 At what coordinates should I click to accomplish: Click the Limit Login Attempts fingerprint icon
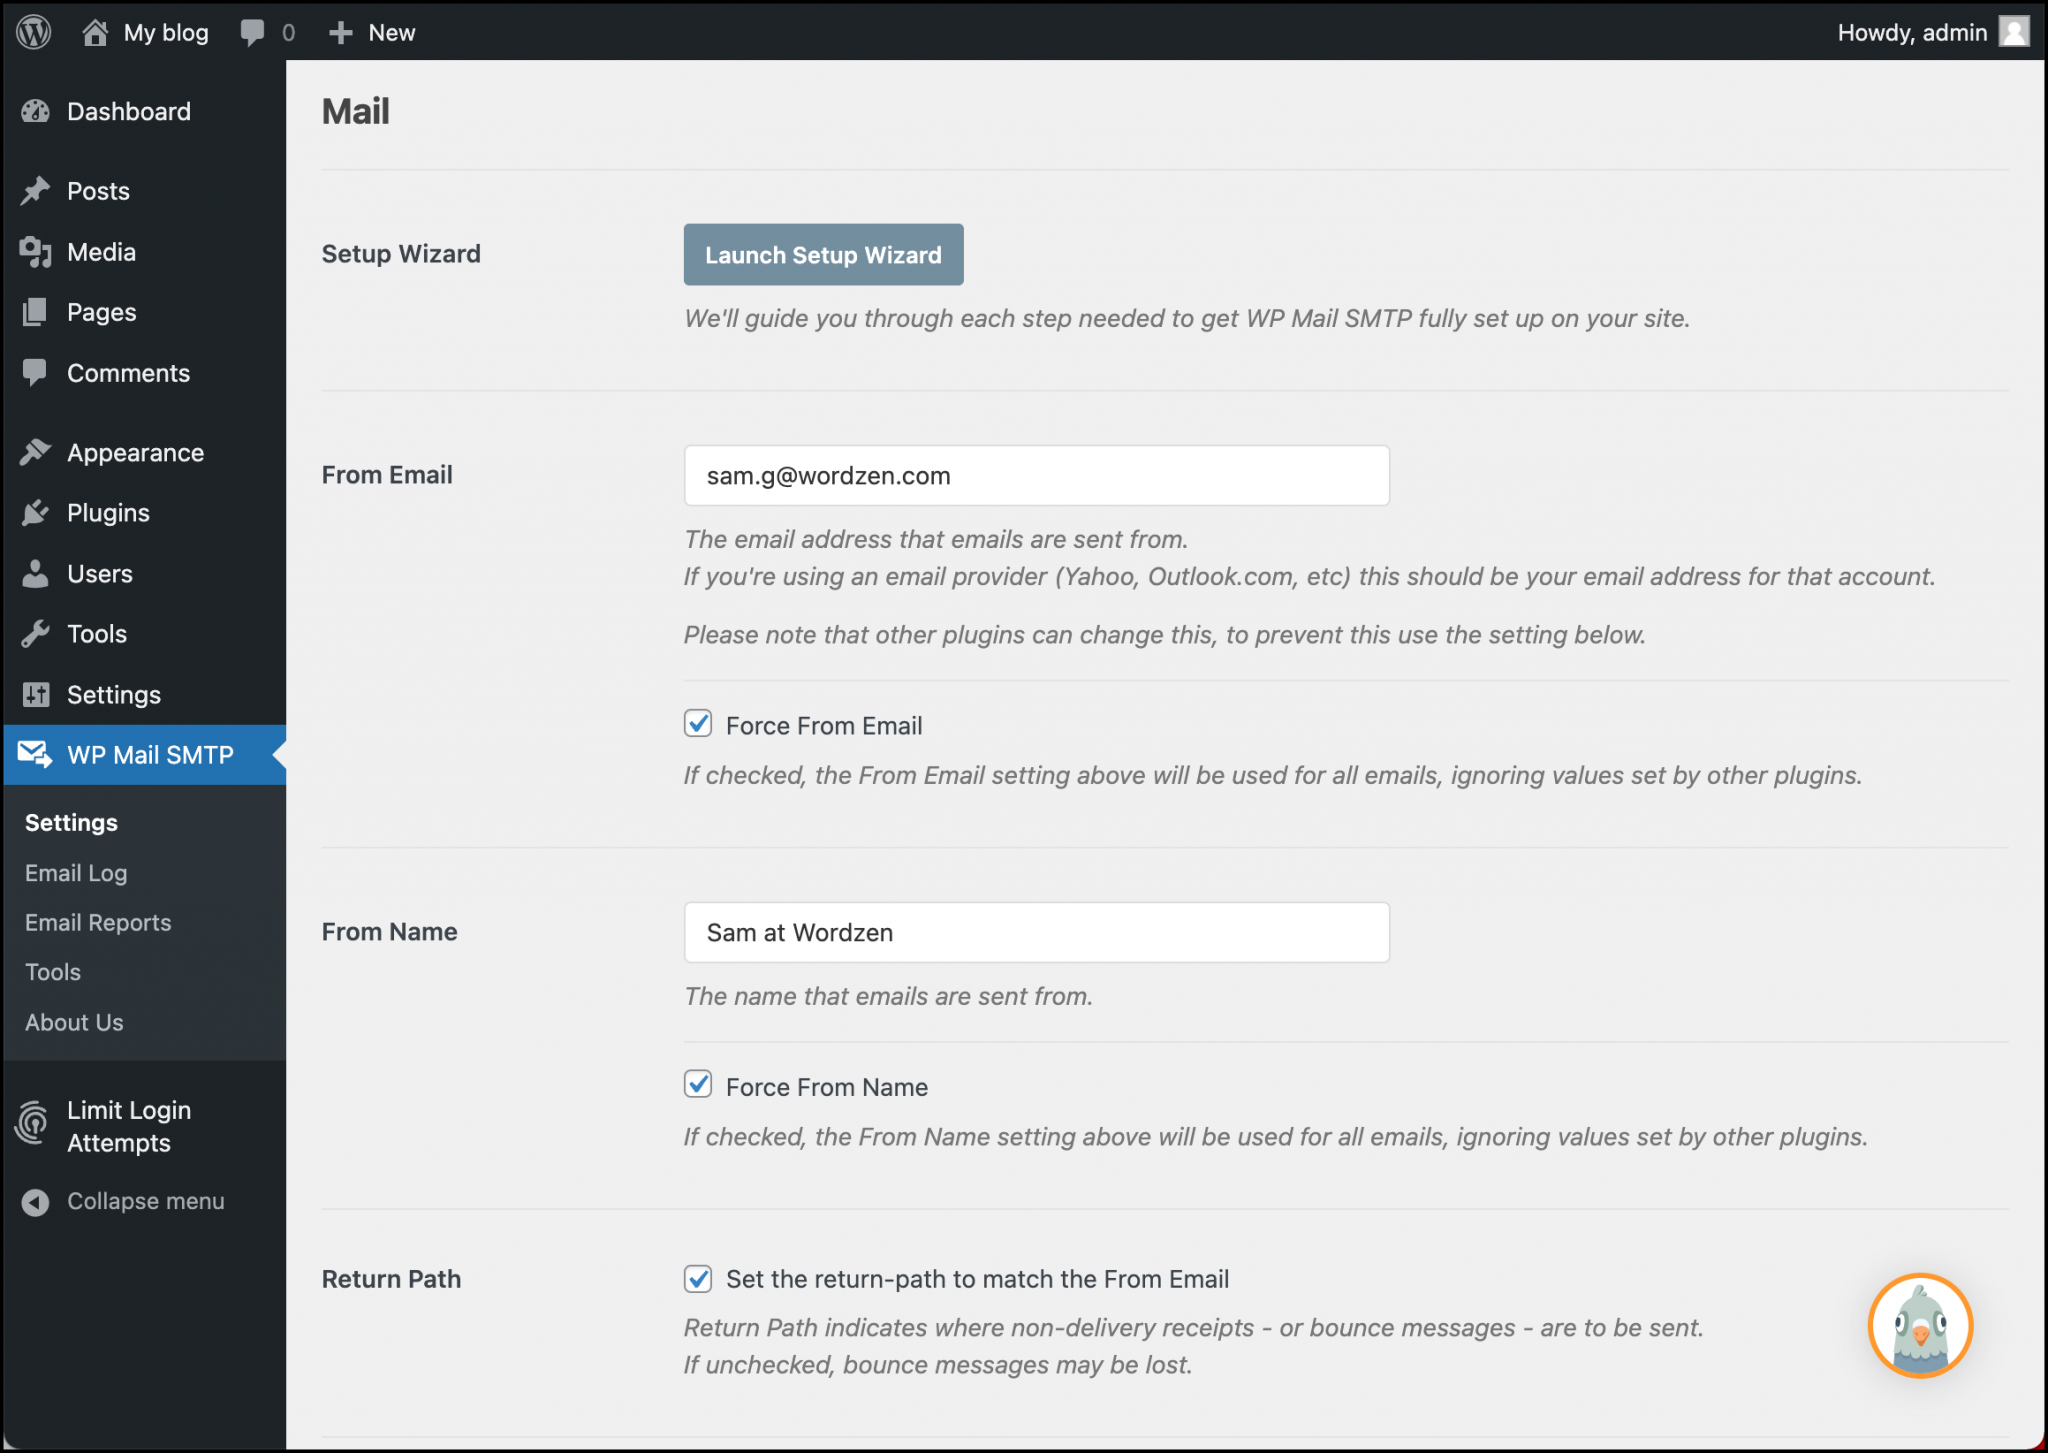32,1122
